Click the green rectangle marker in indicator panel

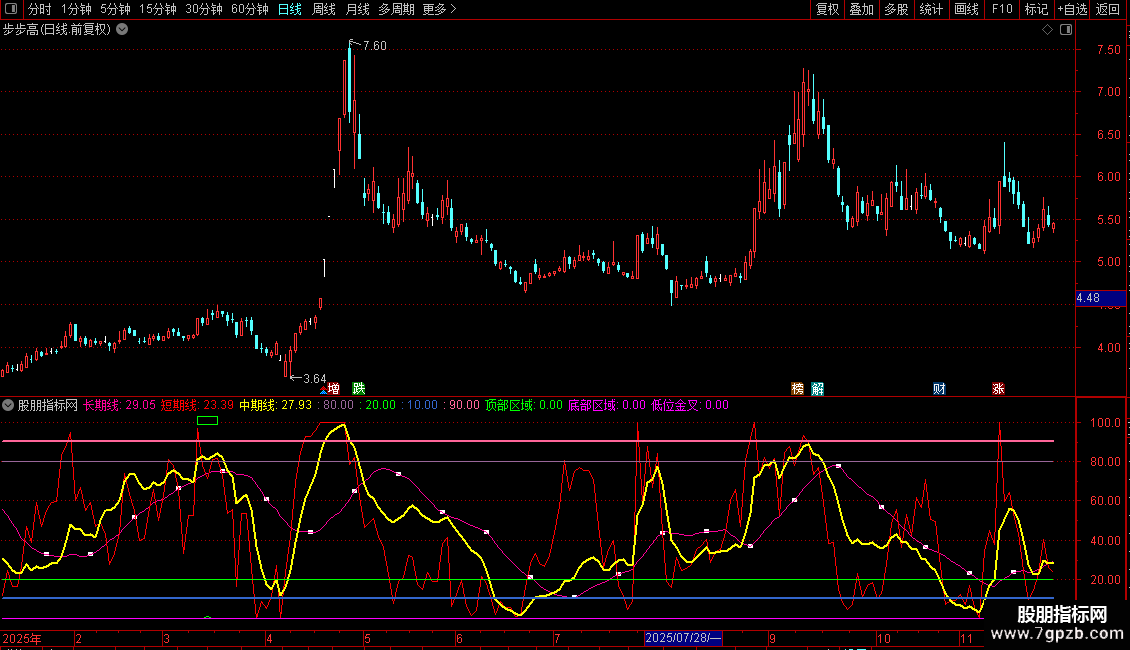pyautogui.click(x=207, y=421)
